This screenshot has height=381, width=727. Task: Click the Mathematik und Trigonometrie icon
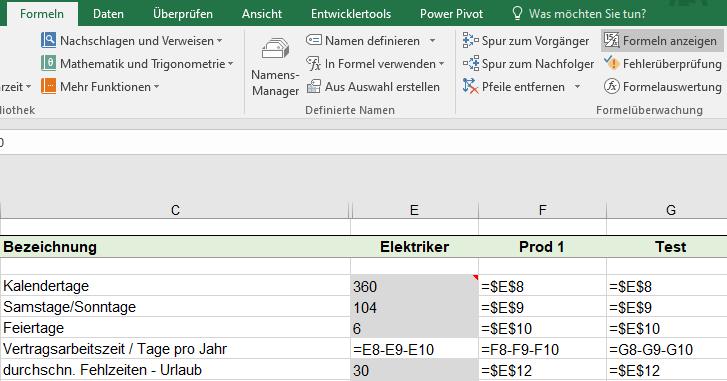(x=48, y=63)
